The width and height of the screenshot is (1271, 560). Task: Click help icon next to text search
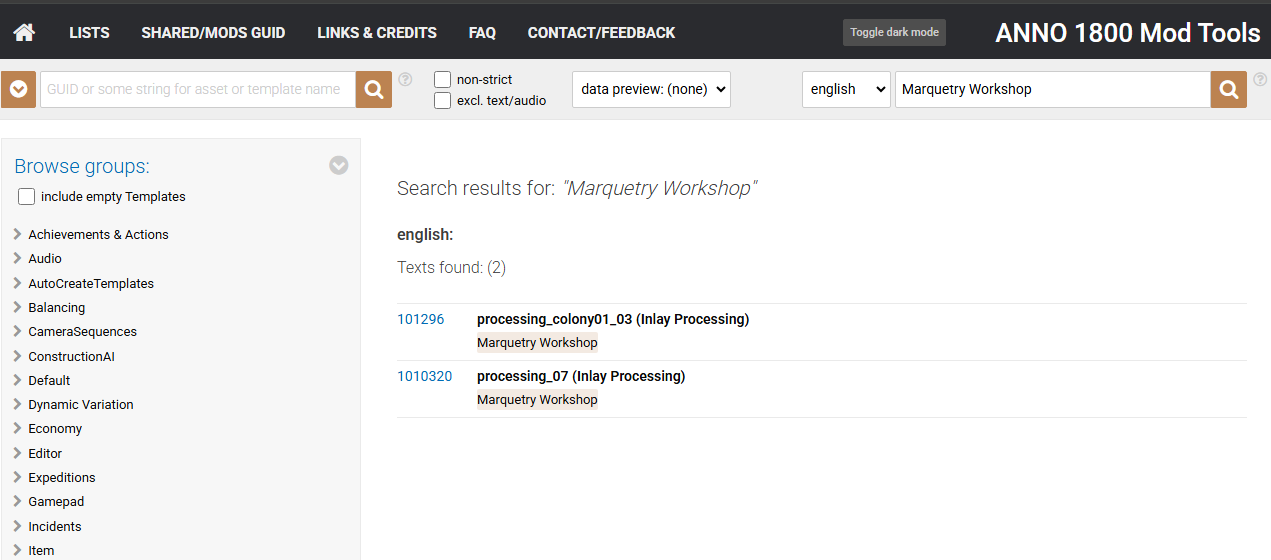coord(1259,79)
